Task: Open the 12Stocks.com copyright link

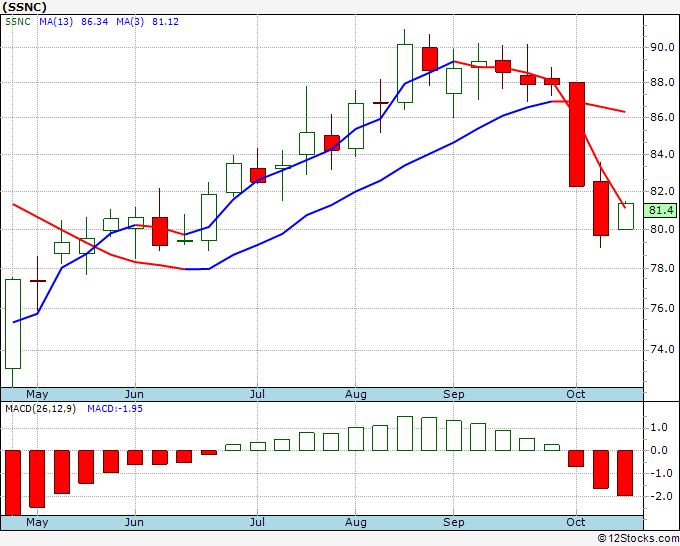Action: (x=638, y=538)
